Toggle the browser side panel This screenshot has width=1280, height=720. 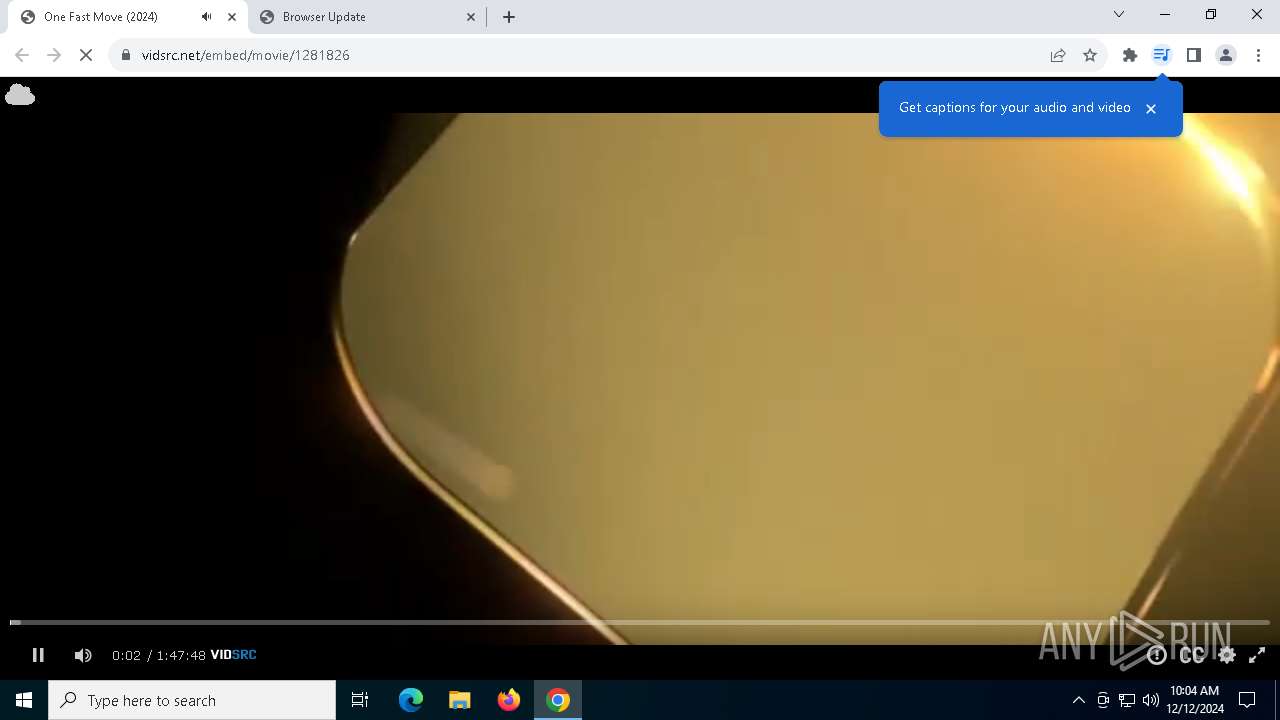pos(1194,55)
